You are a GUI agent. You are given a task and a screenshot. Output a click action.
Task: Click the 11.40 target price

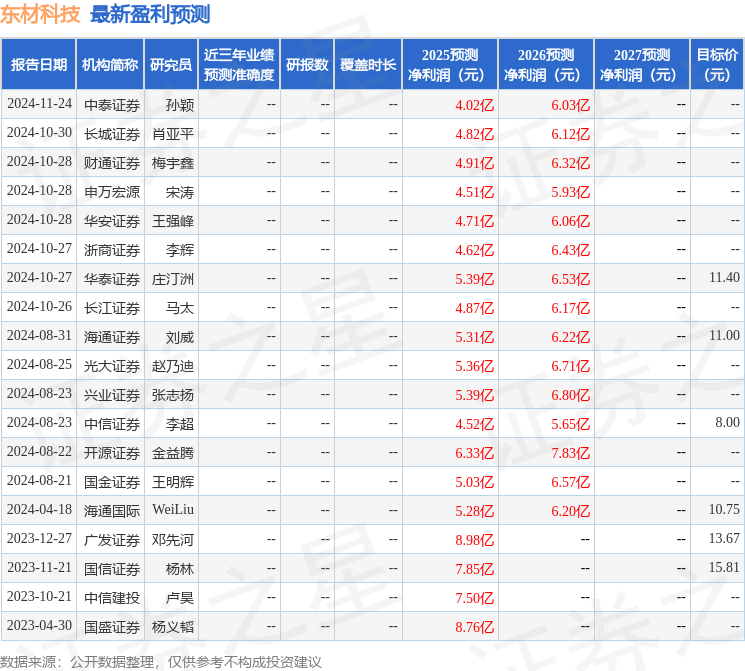pyautogui.click(x=725, y=277)
